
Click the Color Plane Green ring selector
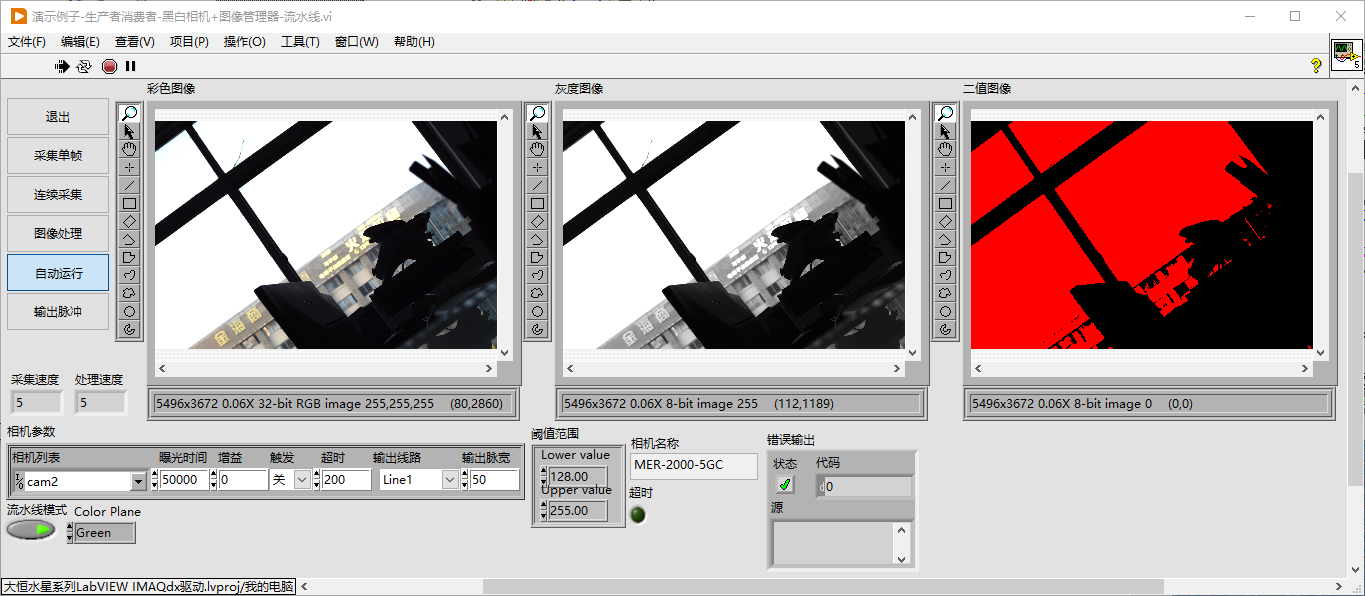tap(105, 533)
